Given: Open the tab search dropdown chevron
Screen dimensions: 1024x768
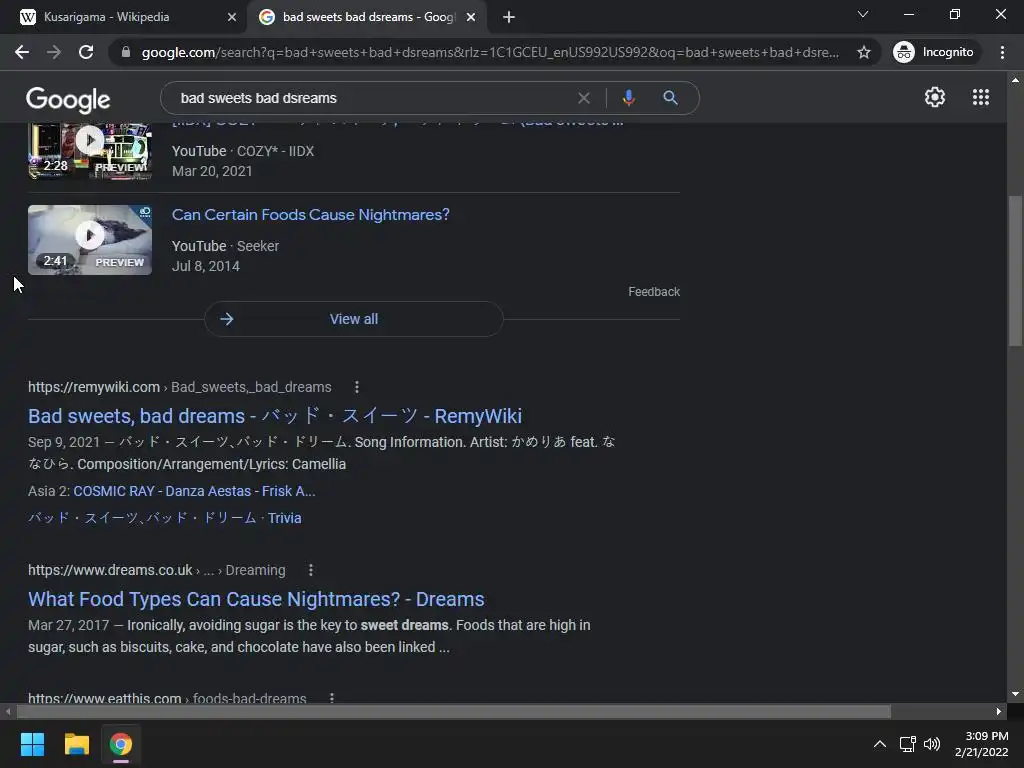Looking at the screenshot, I should tap(863, 14).
